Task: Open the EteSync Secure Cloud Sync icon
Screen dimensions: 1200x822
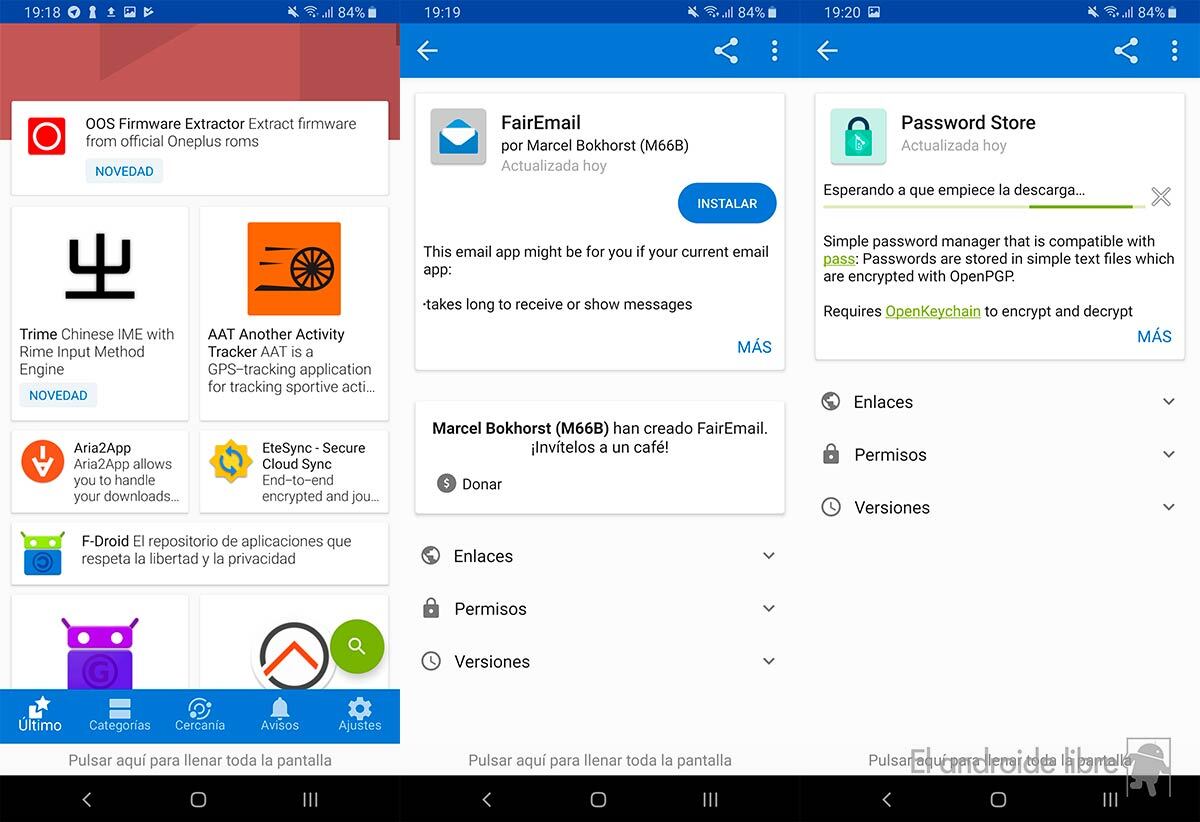Action: 230,461
